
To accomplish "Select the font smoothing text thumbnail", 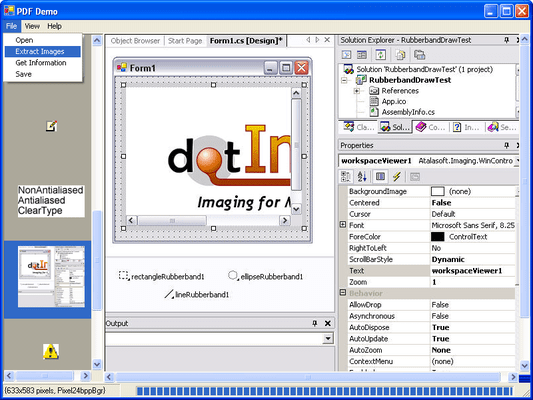I will tap(51, 201).
